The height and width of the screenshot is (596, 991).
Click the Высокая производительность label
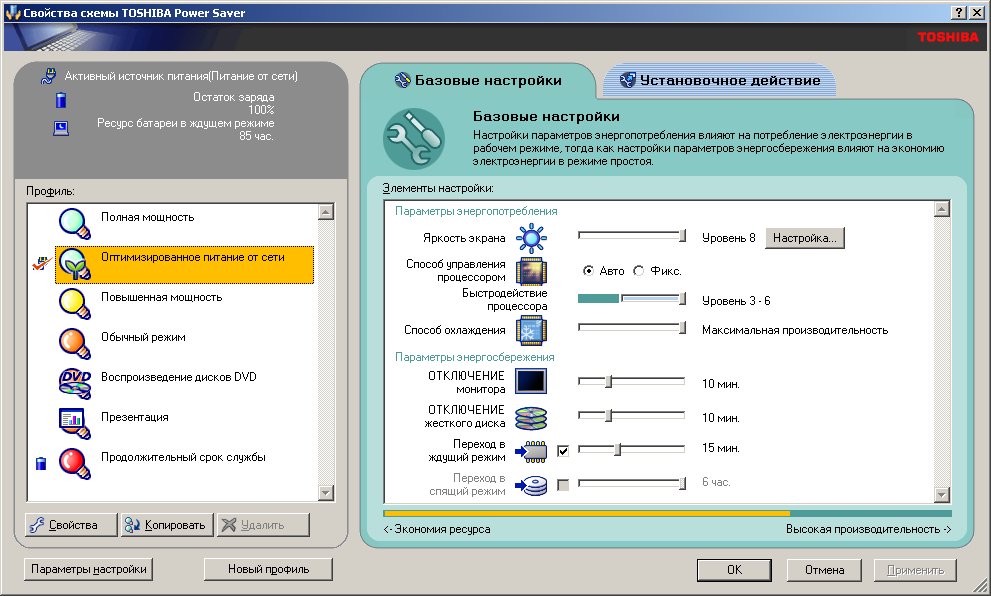click(x=868, y=530)
